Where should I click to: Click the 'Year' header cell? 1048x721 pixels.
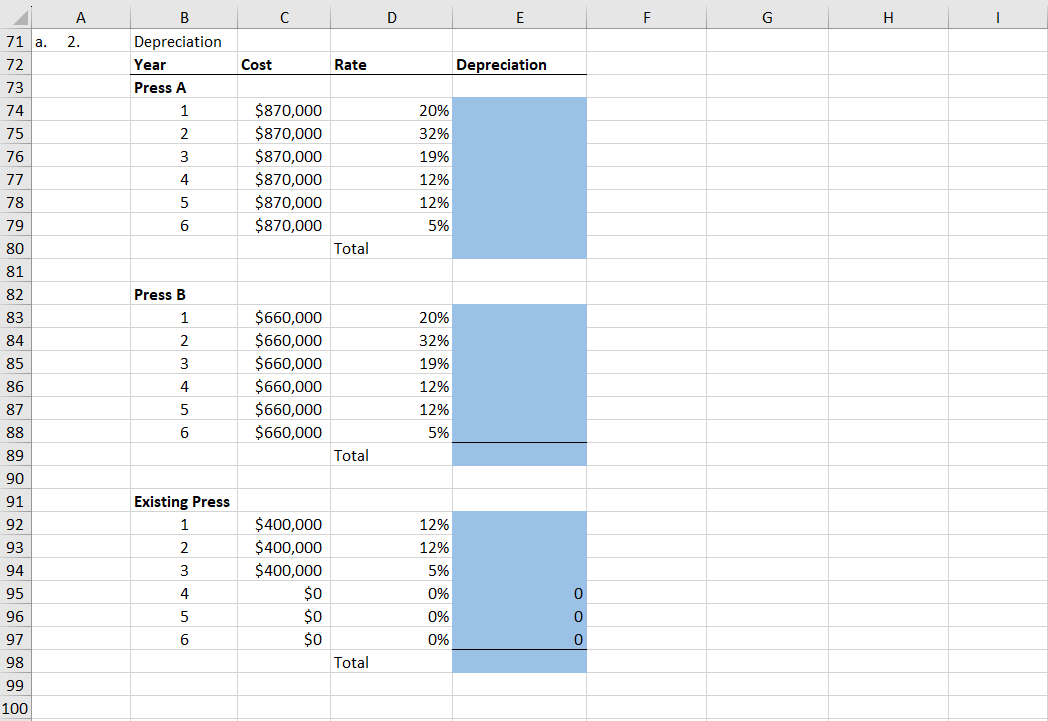pos(184,64)
